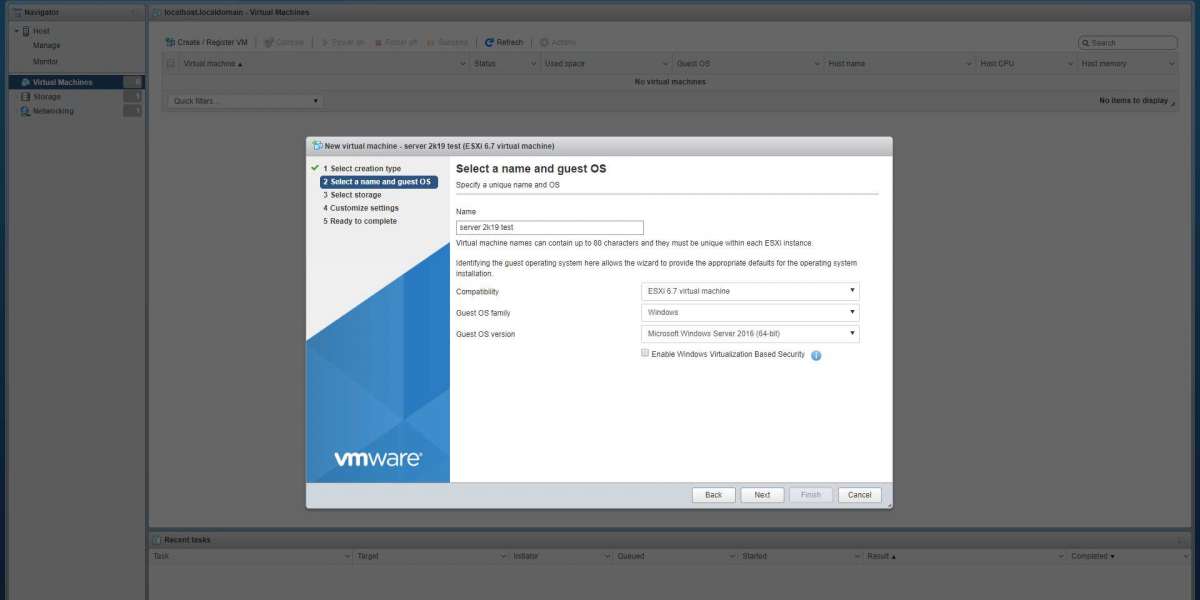Click the Name field containing server 2k19 test

coord(549,228)
